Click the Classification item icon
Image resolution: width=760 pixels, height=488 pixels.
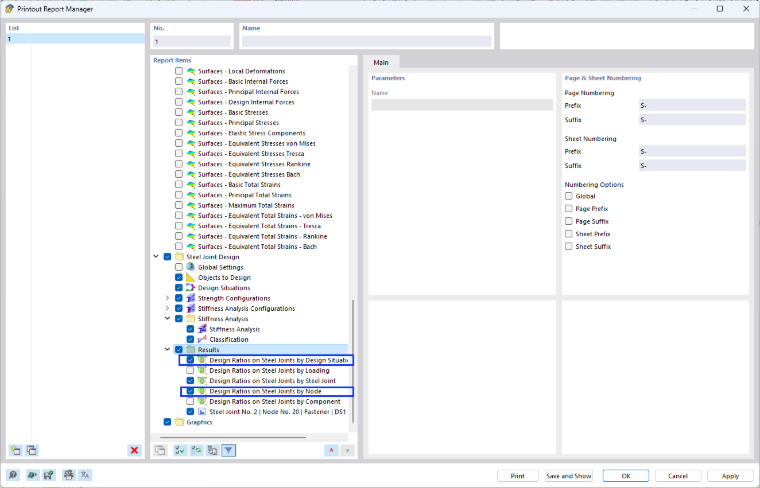202,339
